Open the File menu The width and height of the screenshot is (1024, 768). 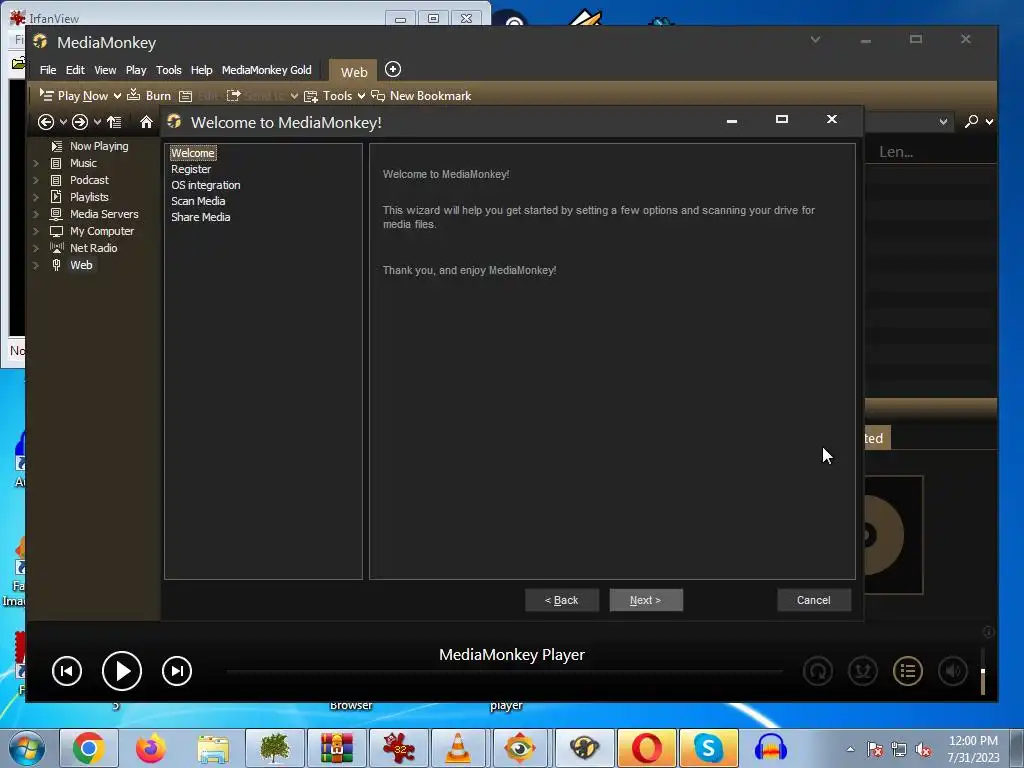point(48,70)
